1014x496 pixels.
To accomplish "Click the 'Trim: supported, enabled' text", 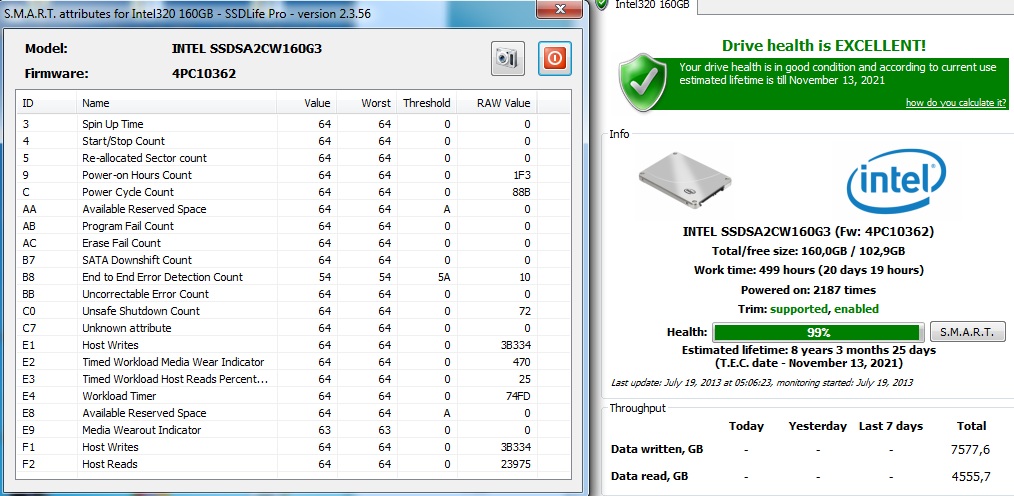I will tap(810, 309).
